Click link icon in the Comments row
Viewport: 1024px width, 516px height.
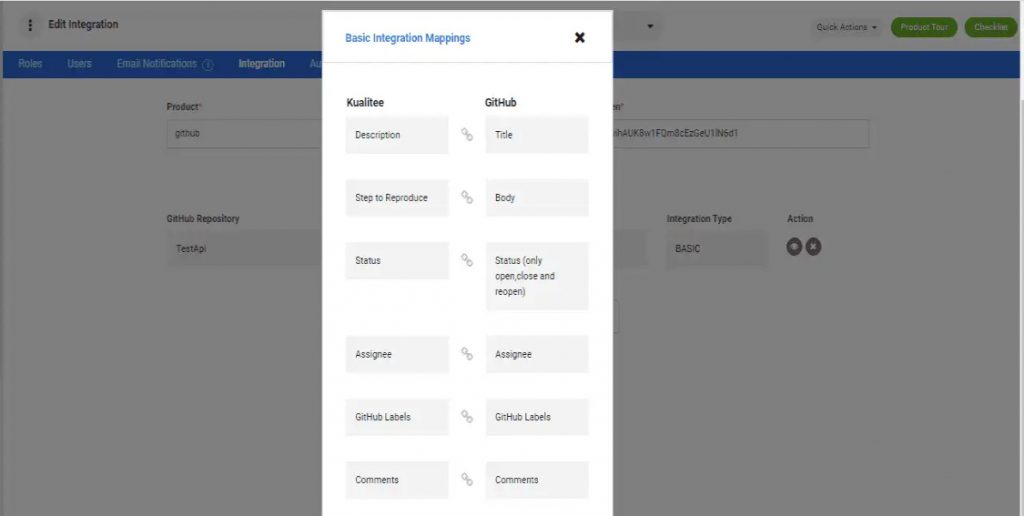tap(467, 479)
